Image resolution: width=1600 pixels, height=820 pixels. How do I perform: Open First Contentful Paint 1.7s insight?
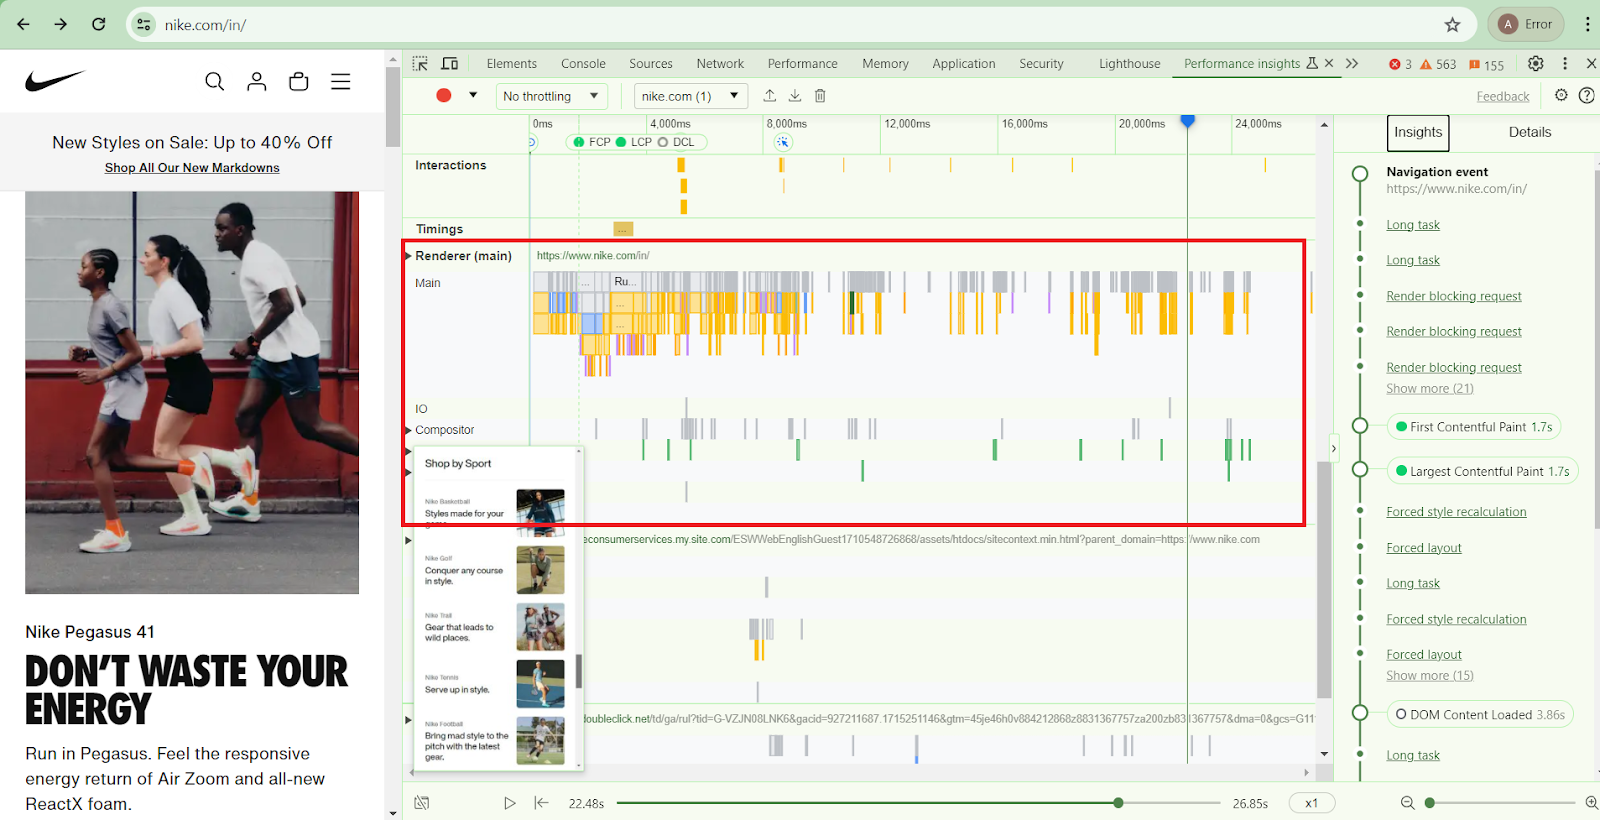1474,427
